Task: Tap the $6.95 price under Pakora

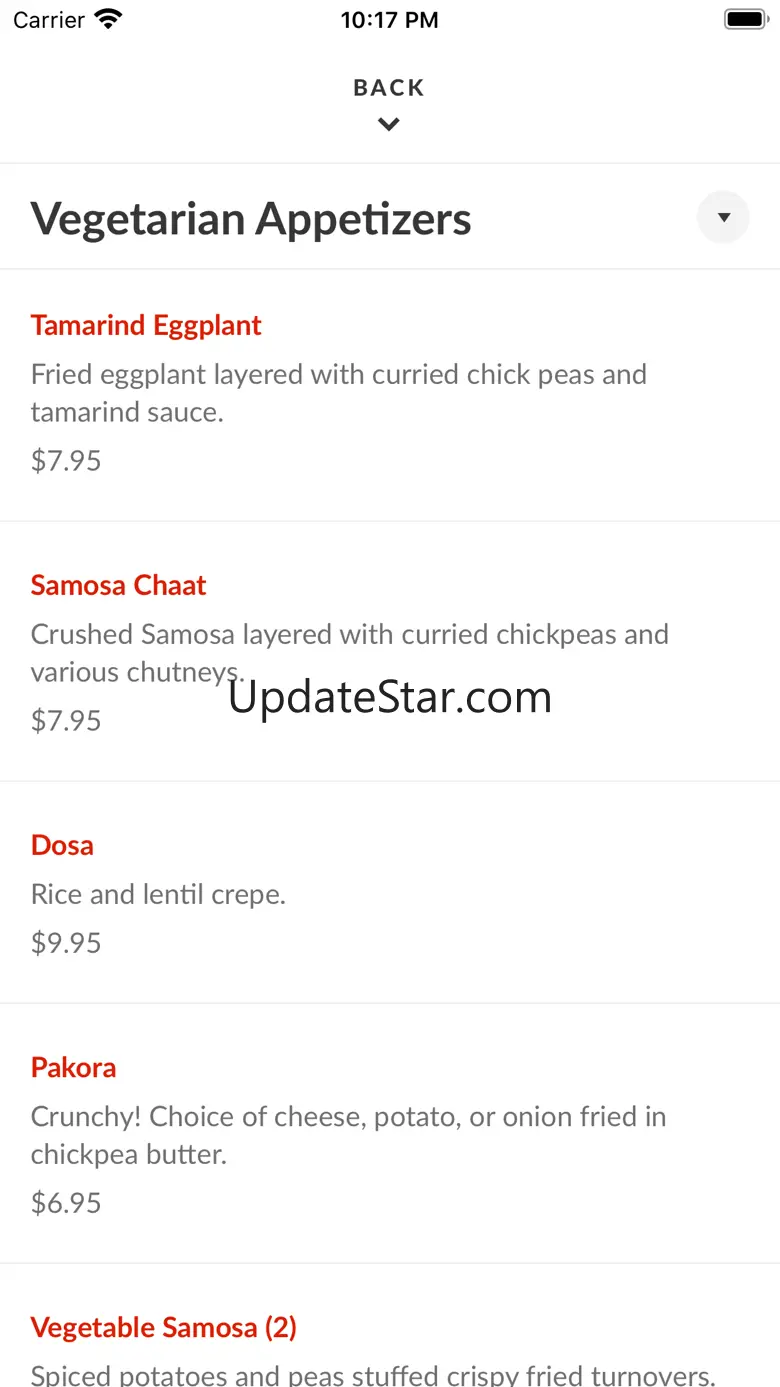Action: click(x=66, y=1203)
